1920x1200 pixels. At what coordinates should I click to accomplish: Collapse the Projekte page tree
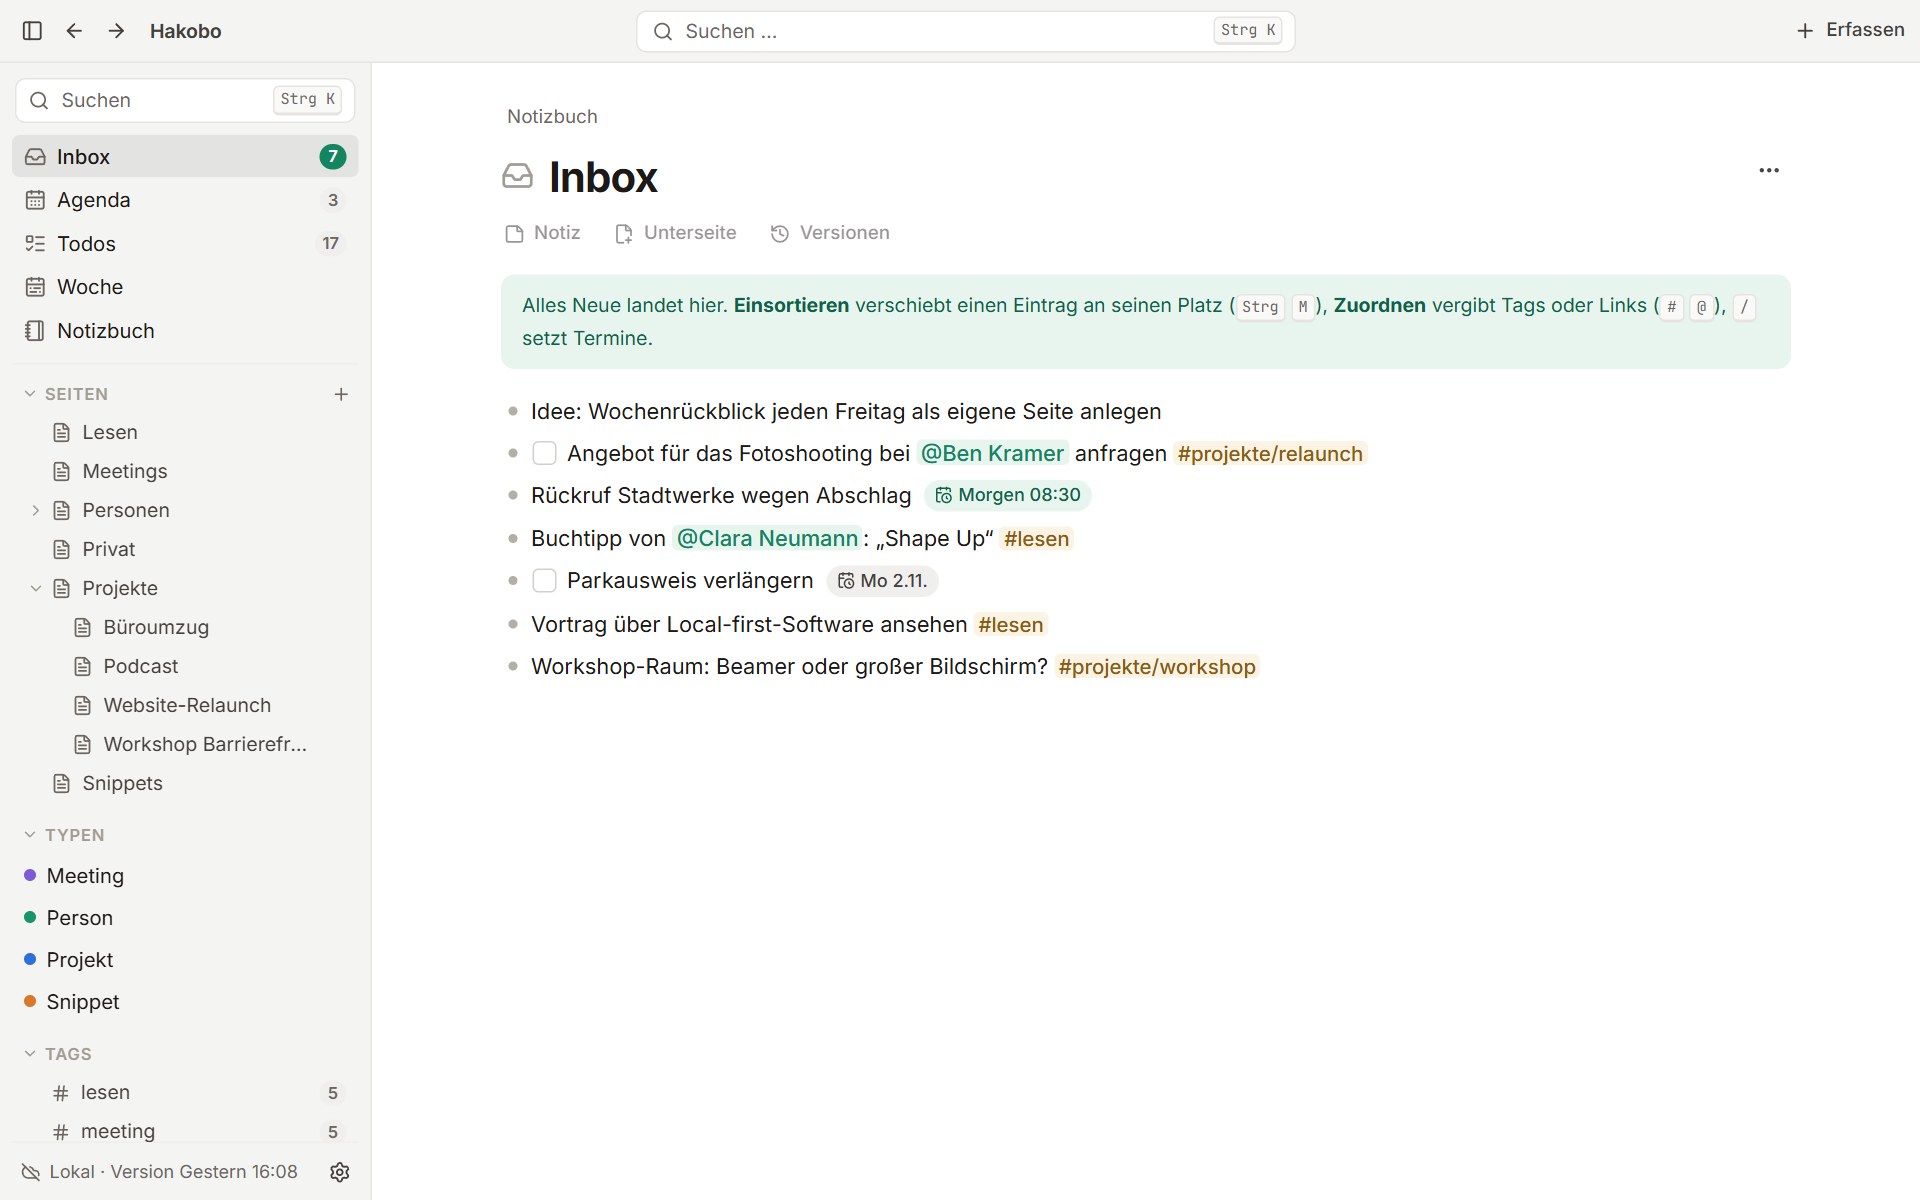coord(36,588)
